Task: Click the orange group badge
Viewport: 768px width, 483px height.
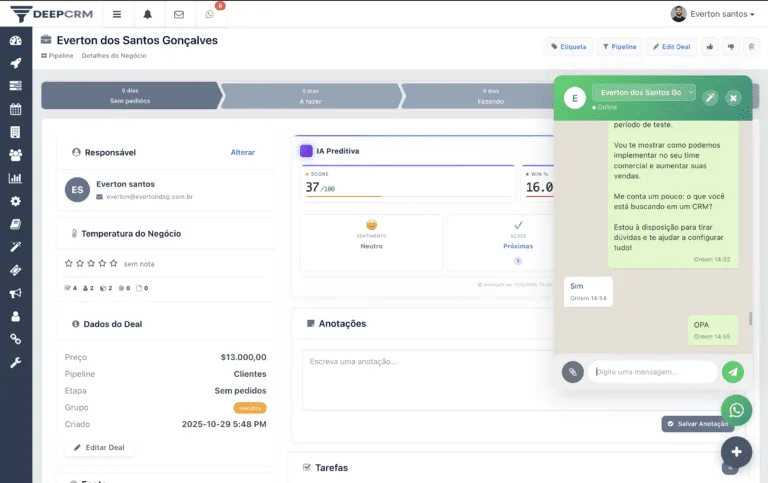Action: (250, 408)
